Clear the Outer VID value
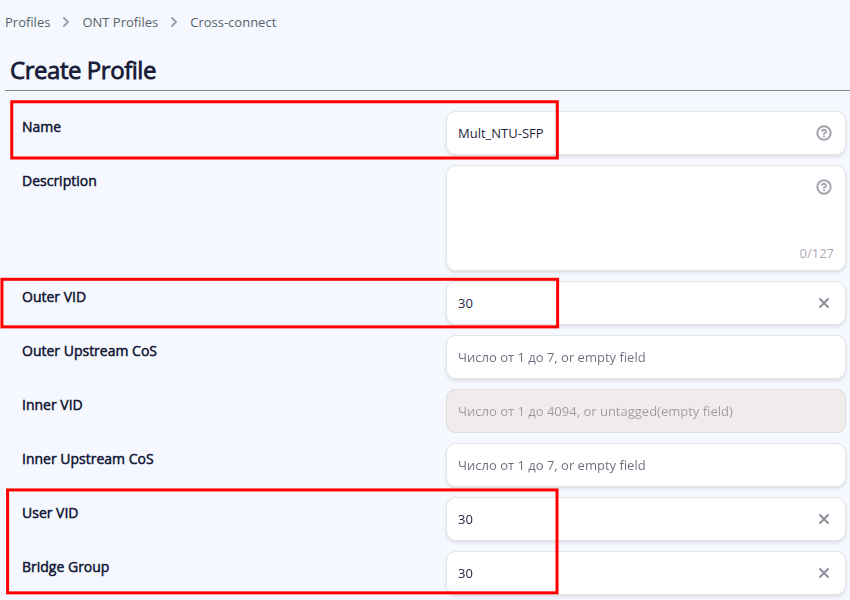This screenshot has height=600, width=850. 824,303
